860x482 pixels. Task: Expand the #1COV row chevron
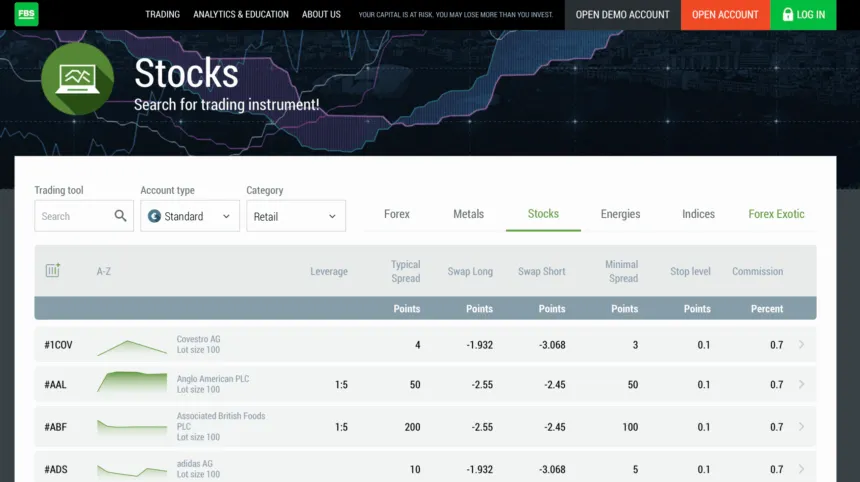click(801, 345)
